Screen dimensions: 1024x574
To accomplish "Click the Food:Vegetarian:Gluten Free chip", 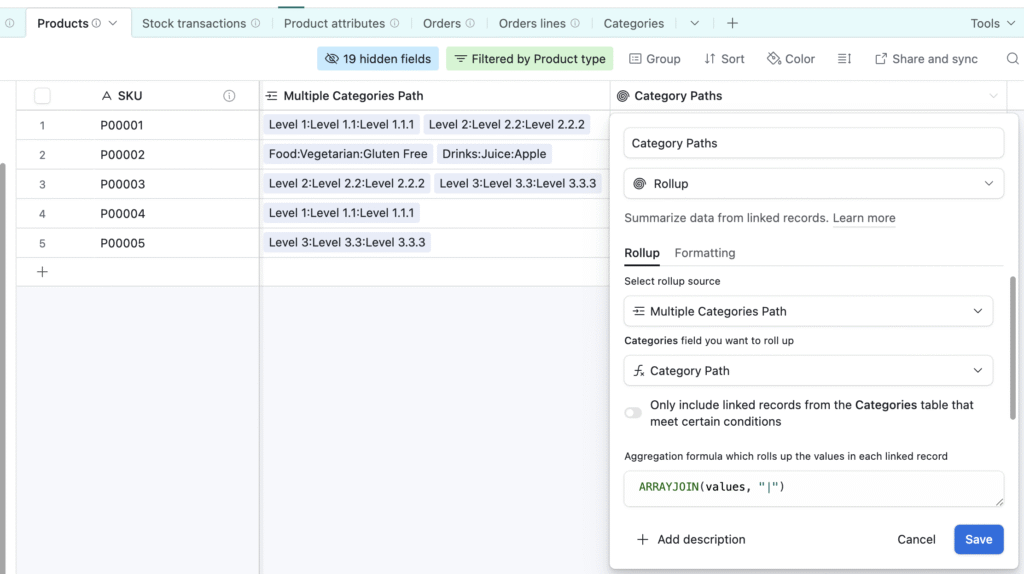I will coord(348,154).
